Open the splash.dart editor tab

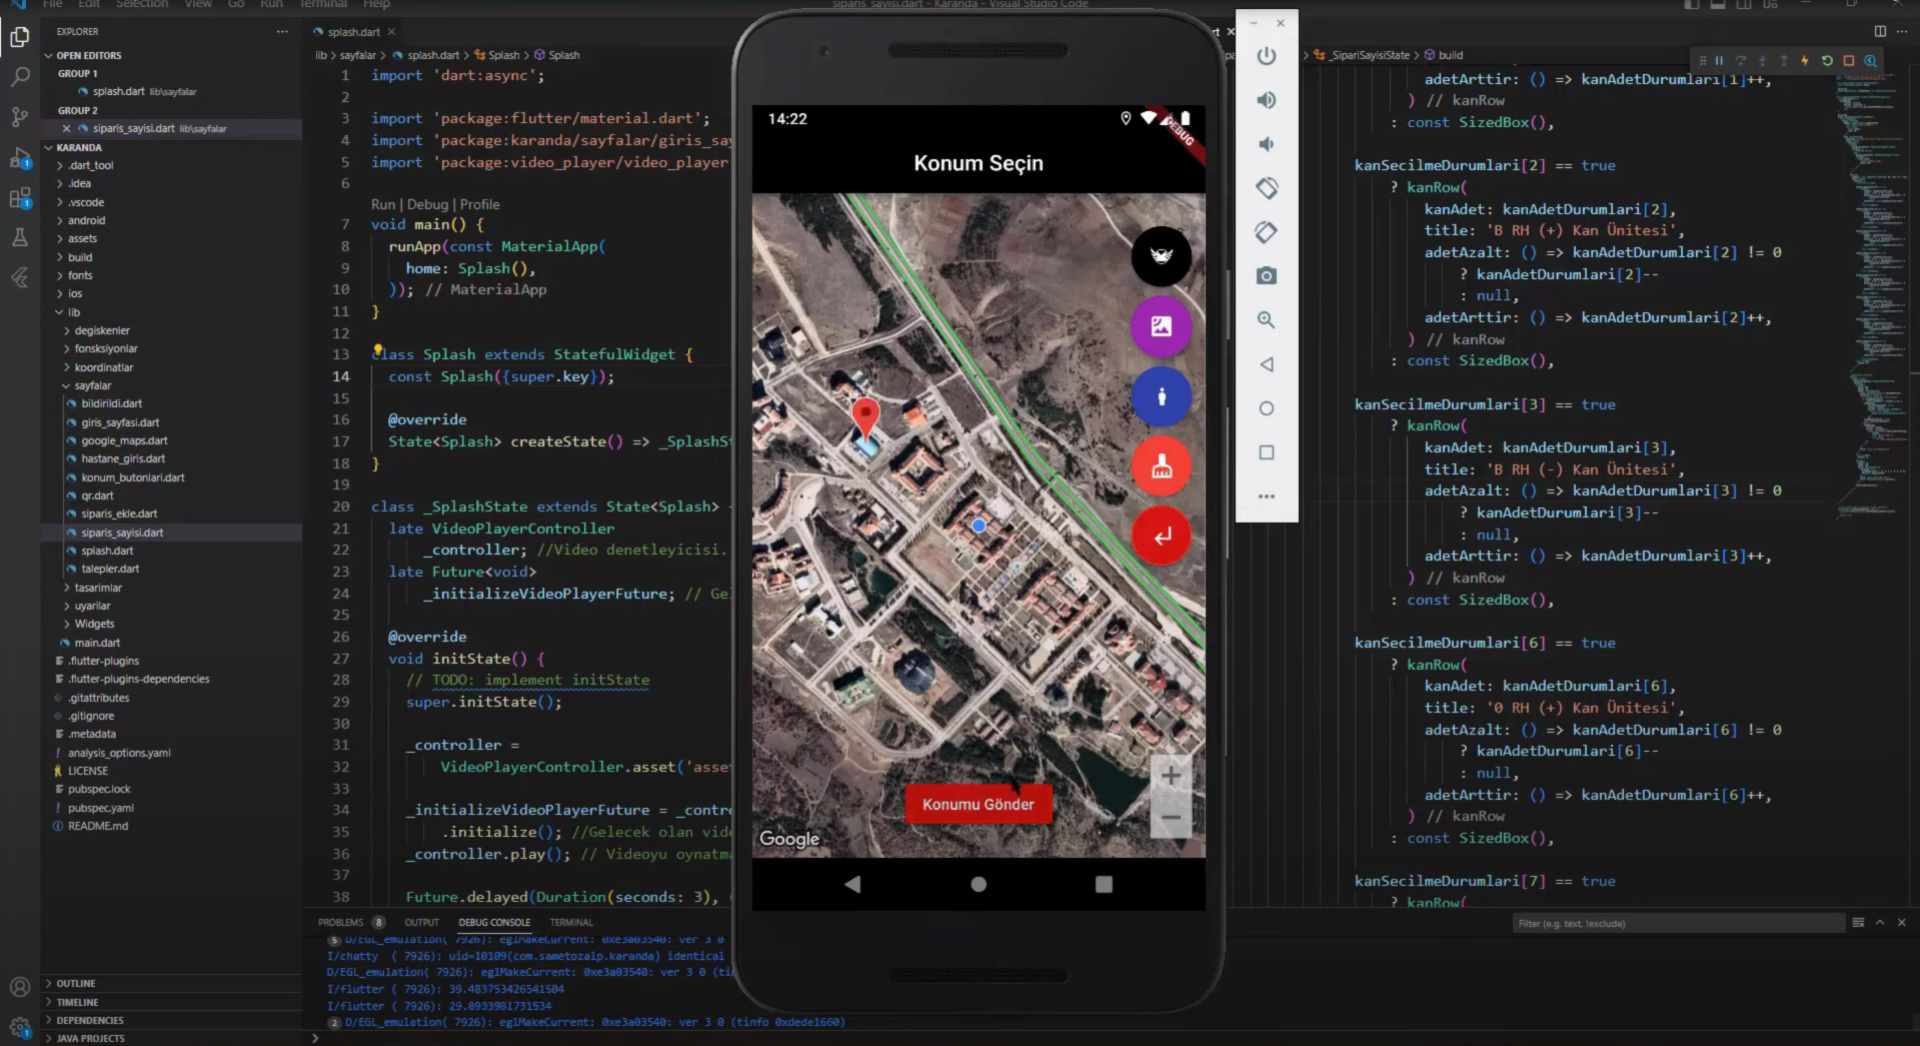point(353,32)
